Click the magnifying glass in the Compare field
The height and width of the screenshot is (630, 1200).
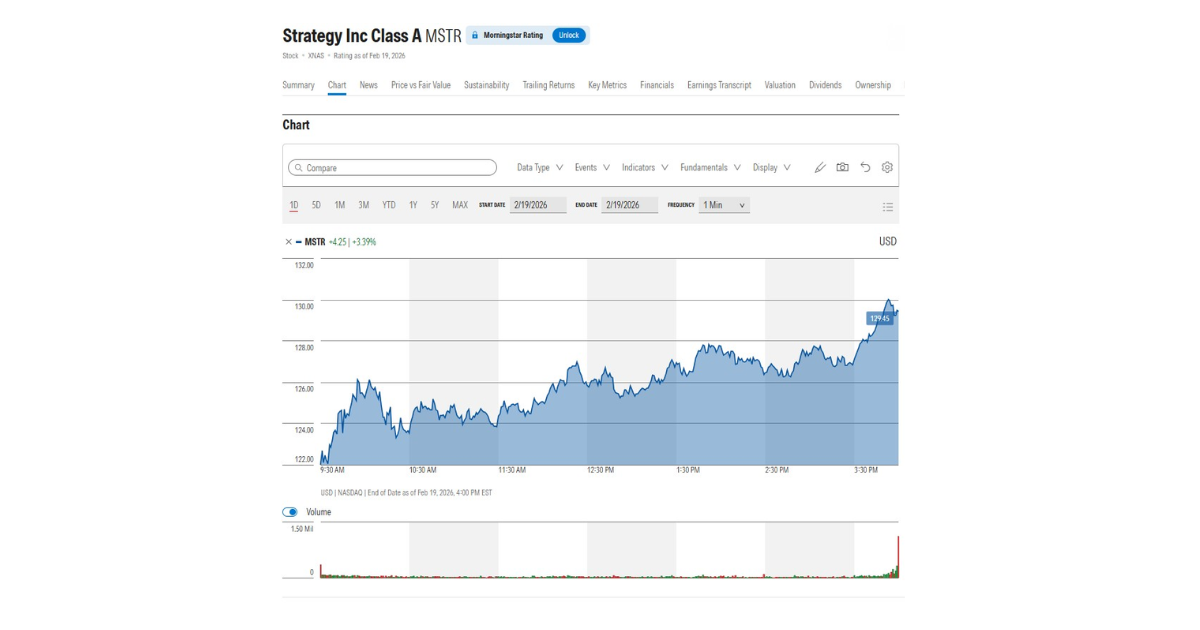[297, 167]
